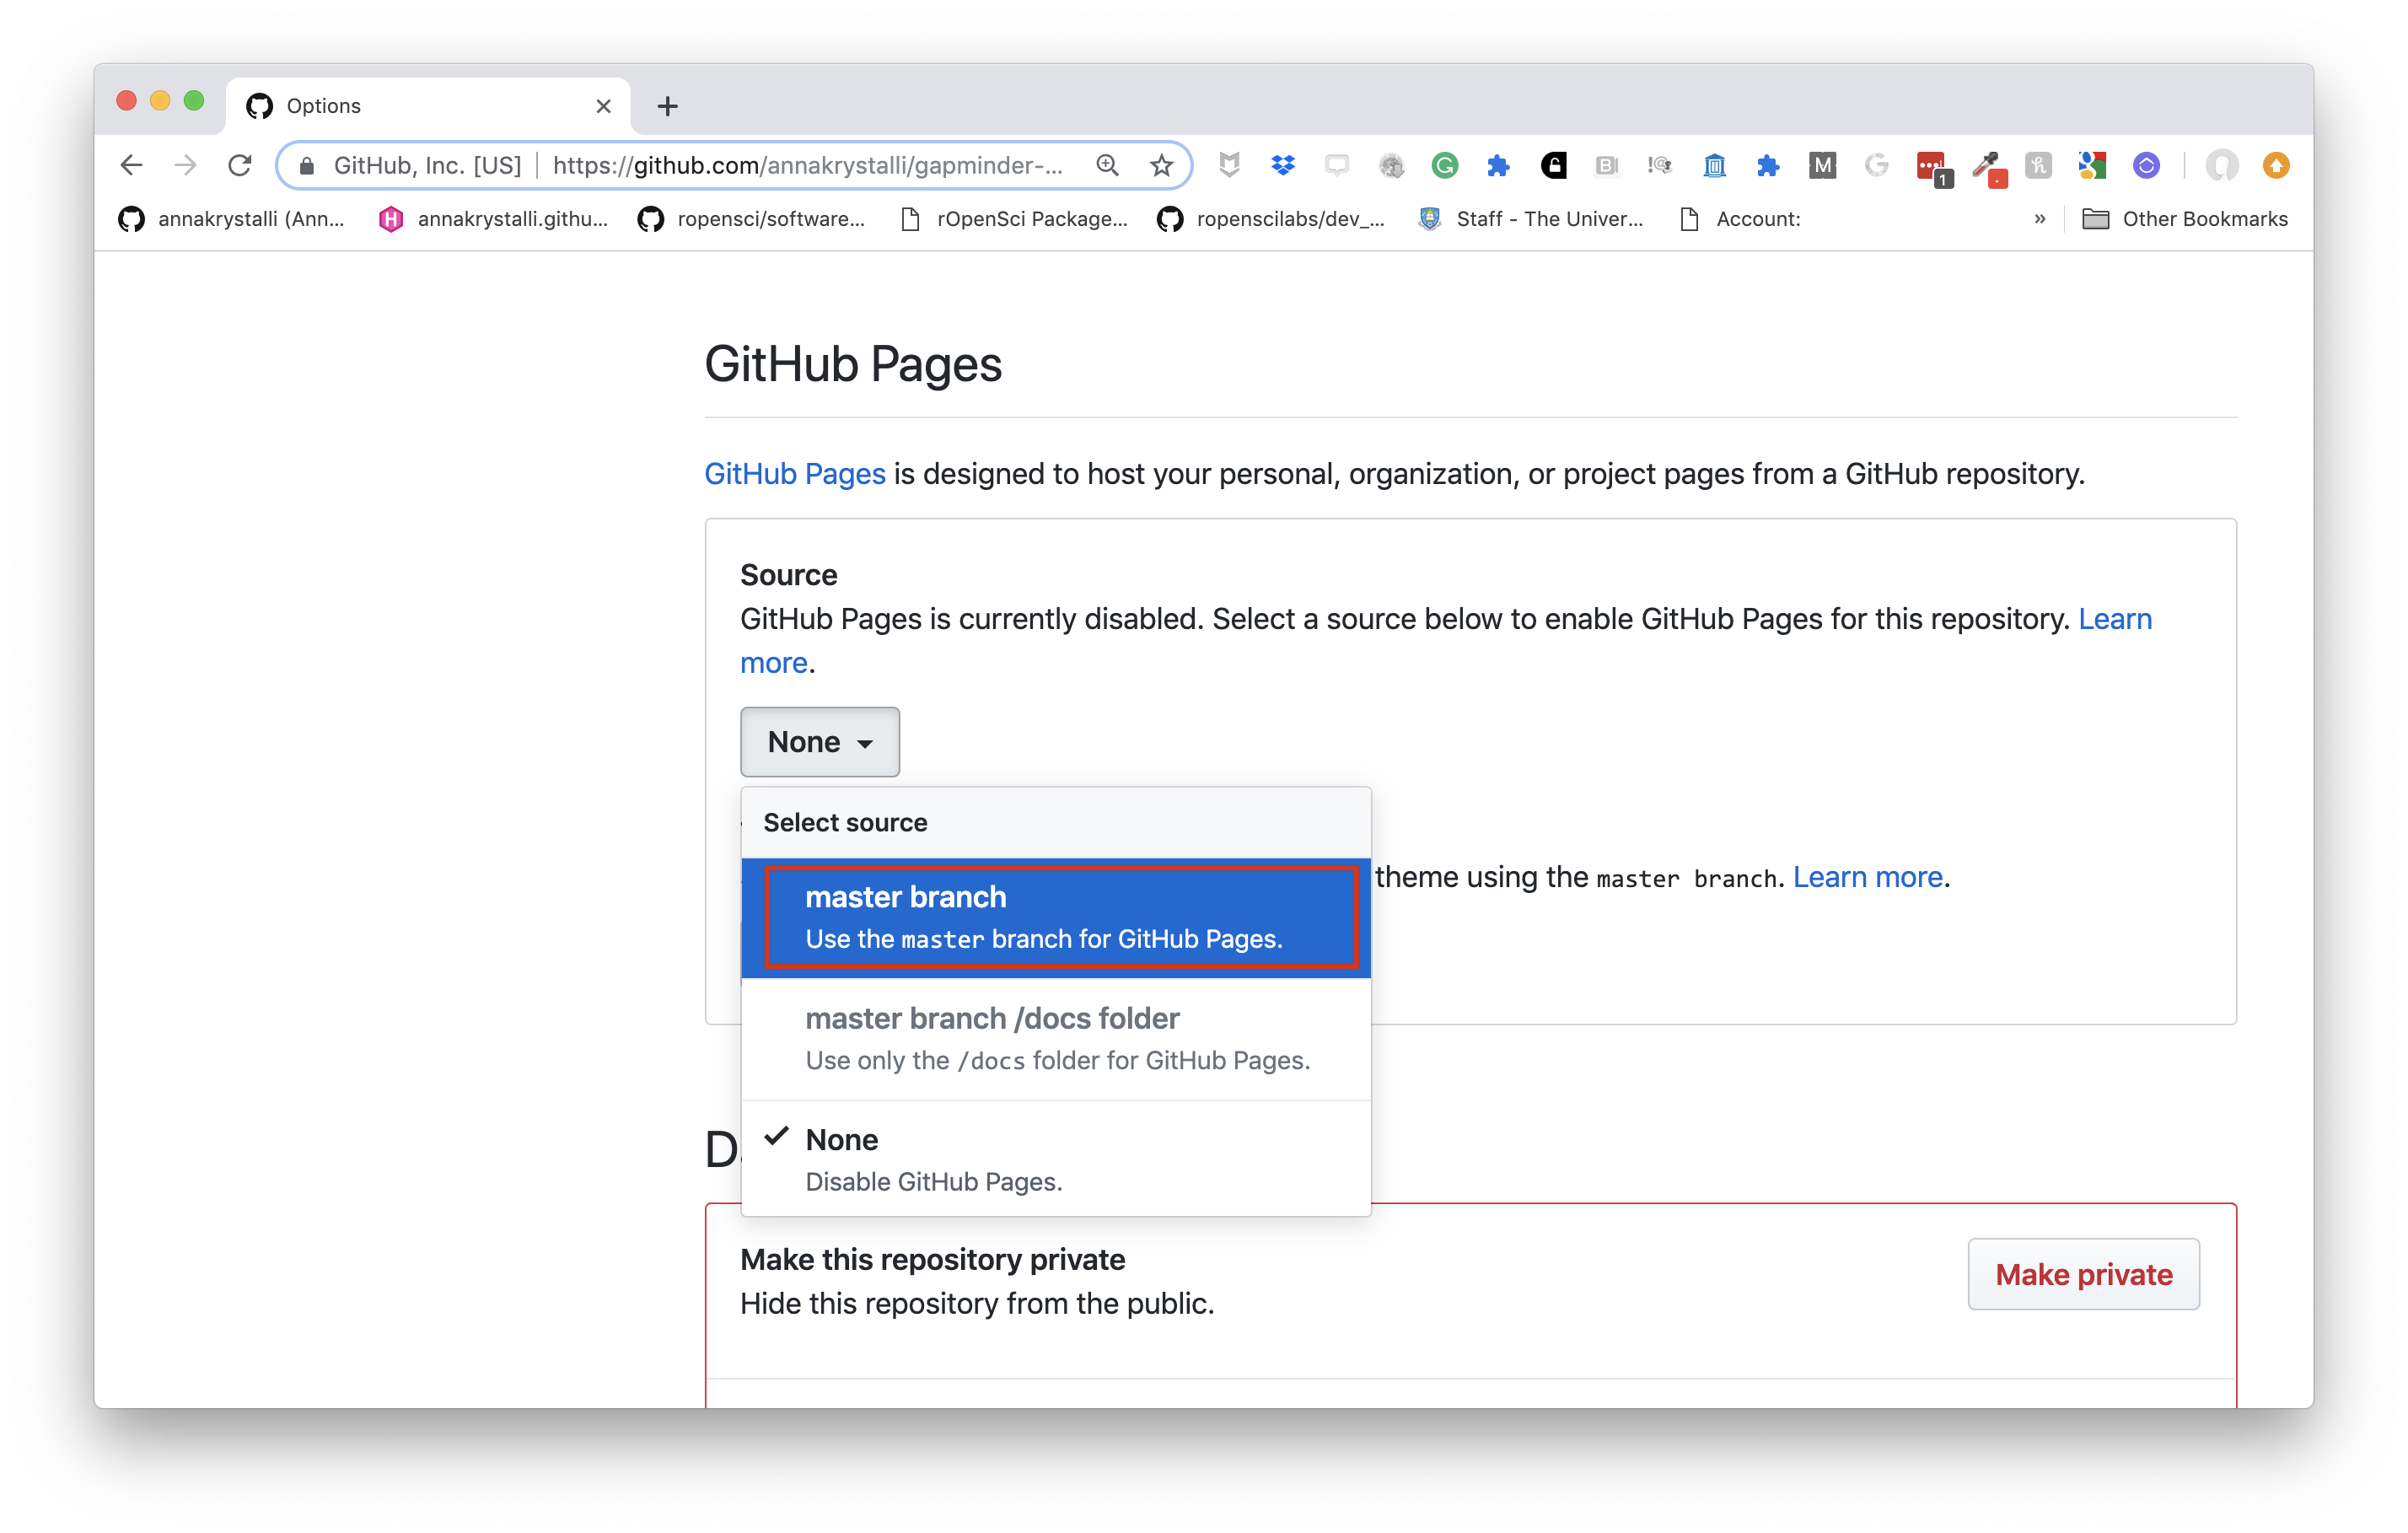Open the annakrystalli (Ann... bookmark
The image size is (2408, 1533).
[231, 219]
